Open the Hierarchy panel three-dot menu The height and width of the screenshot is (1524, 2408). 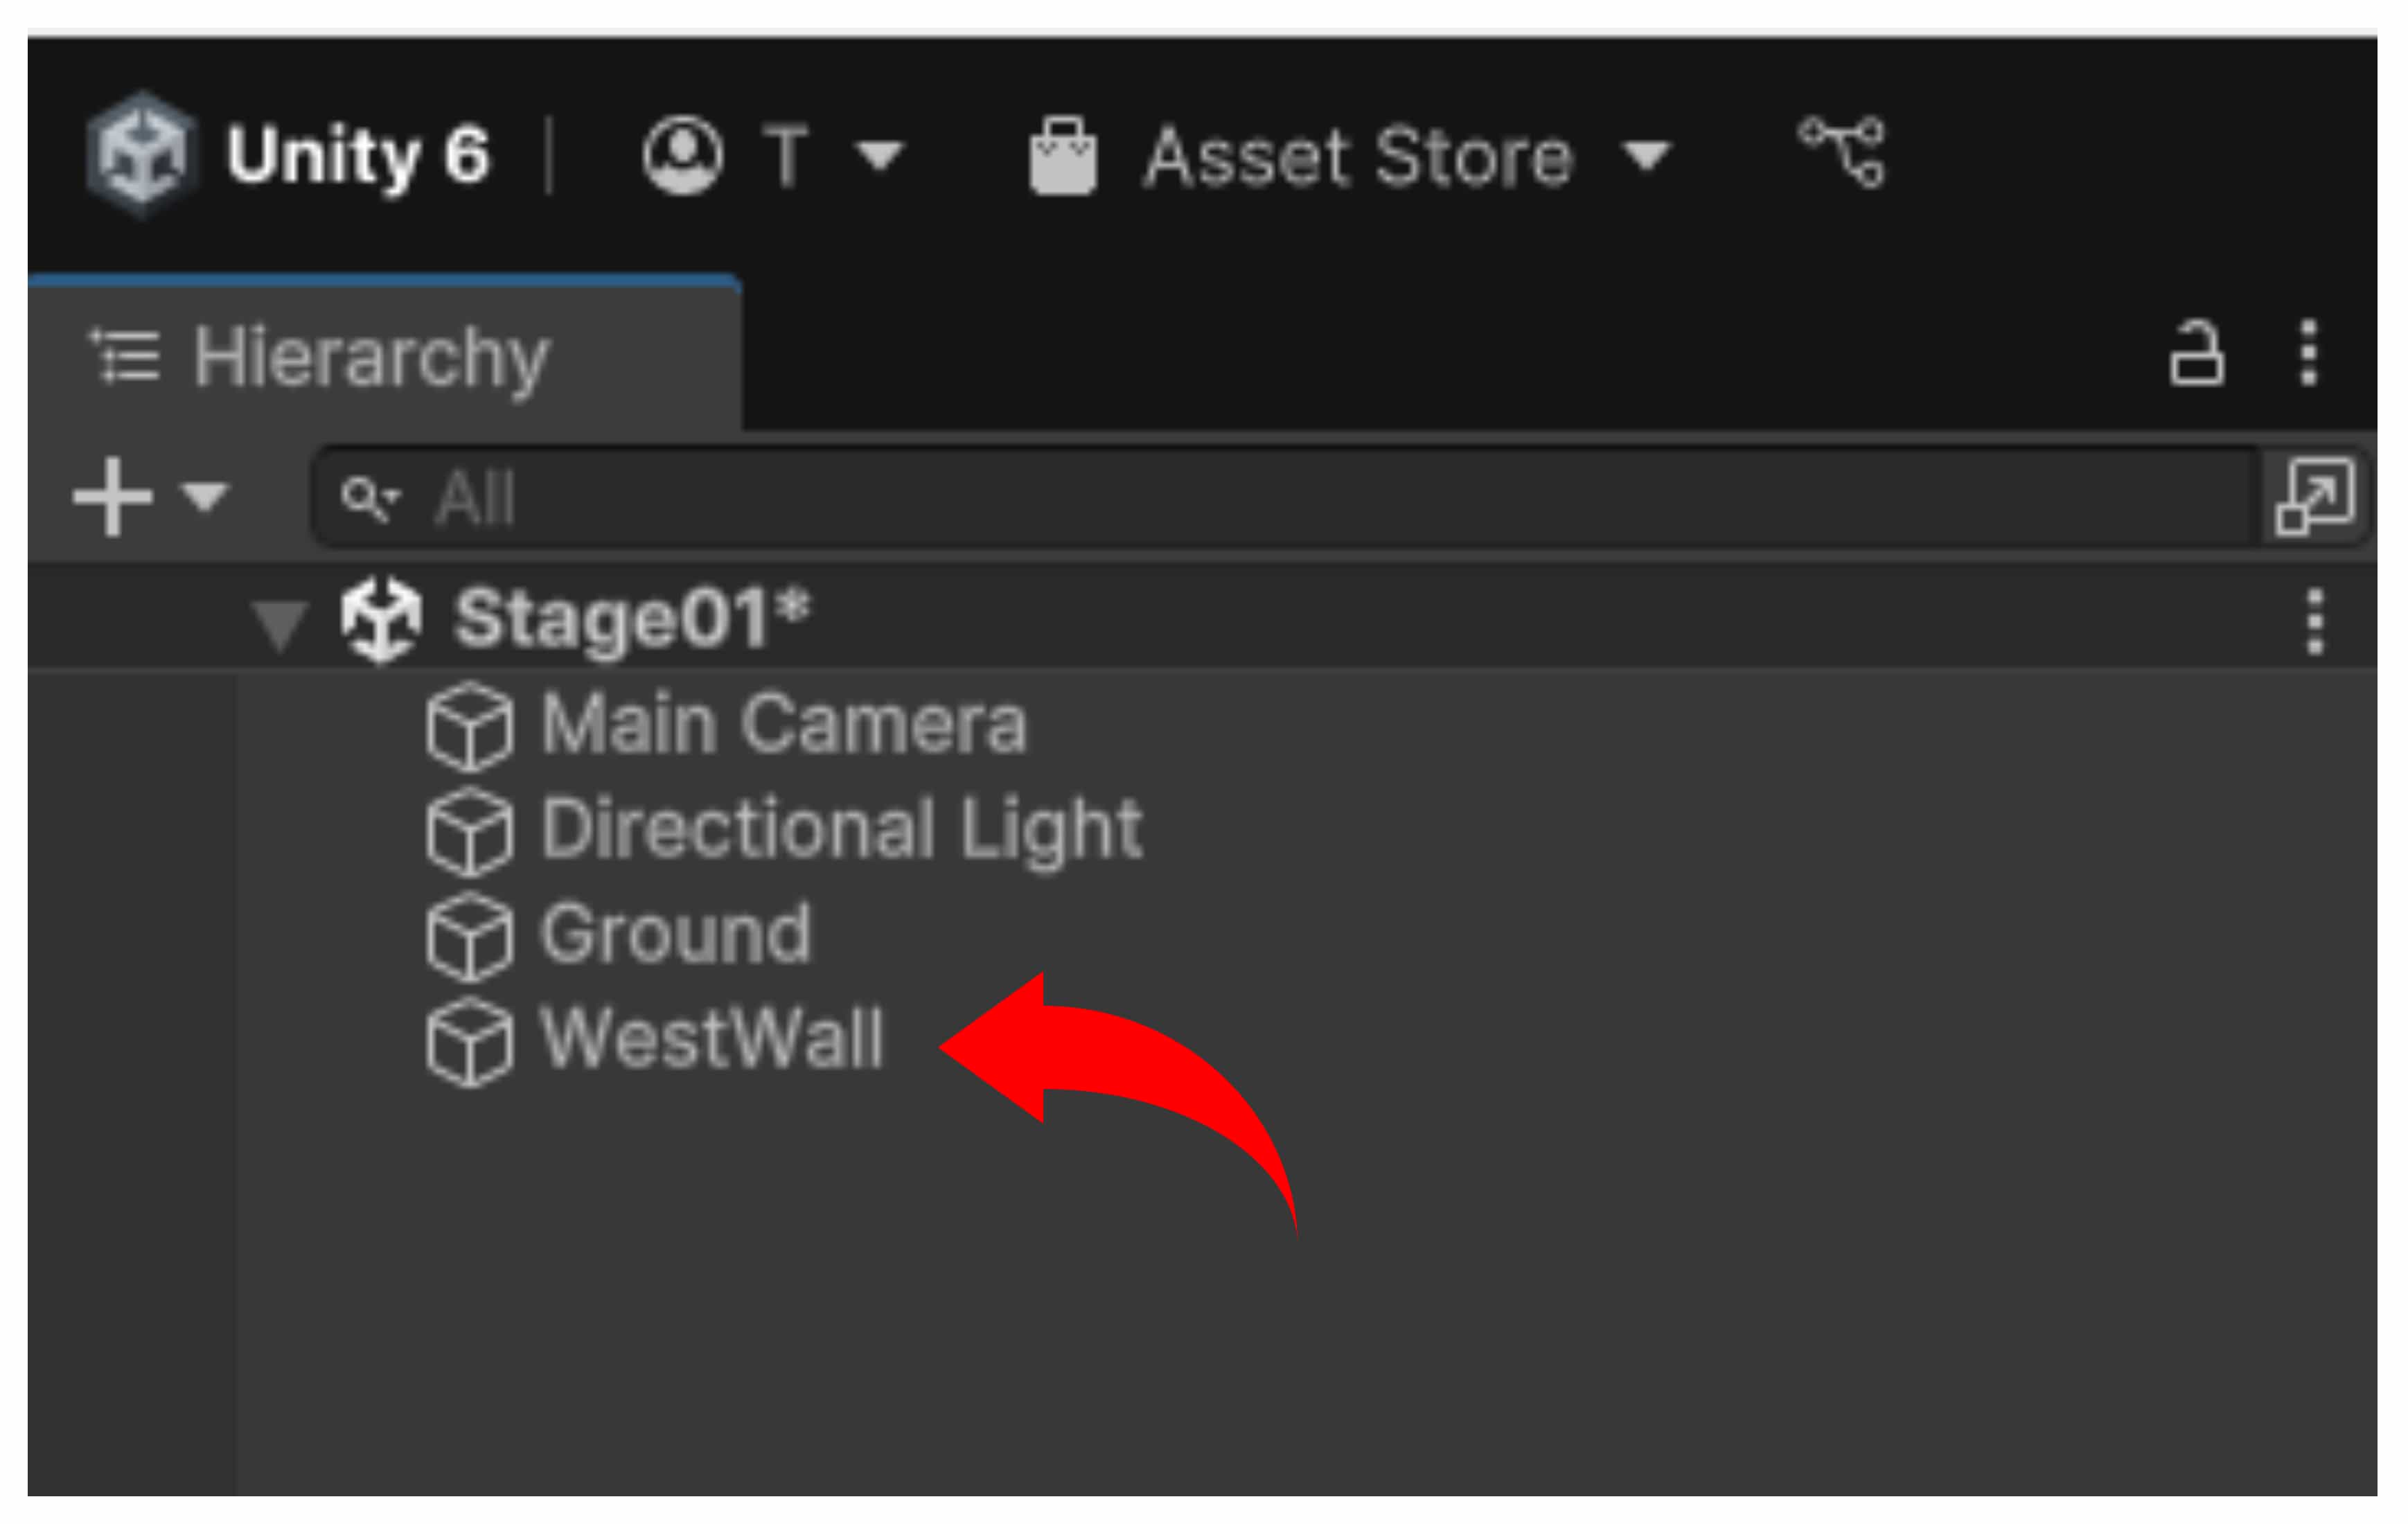2308,353
